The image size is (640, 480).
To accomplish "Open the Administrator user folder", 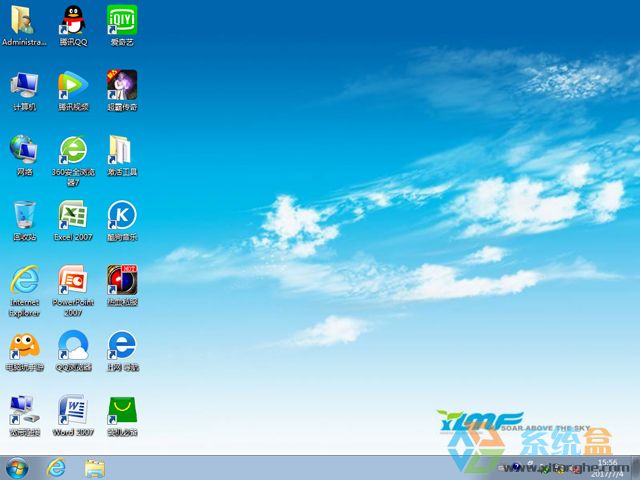I will 24,20.
